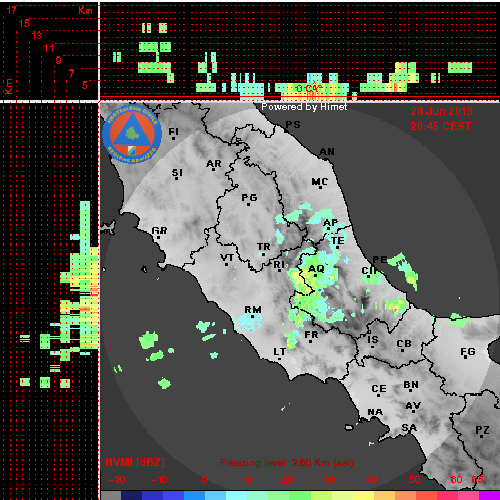Click the MC city label
The width and height of the screenshot is (500, 500).
pos(320,182)
